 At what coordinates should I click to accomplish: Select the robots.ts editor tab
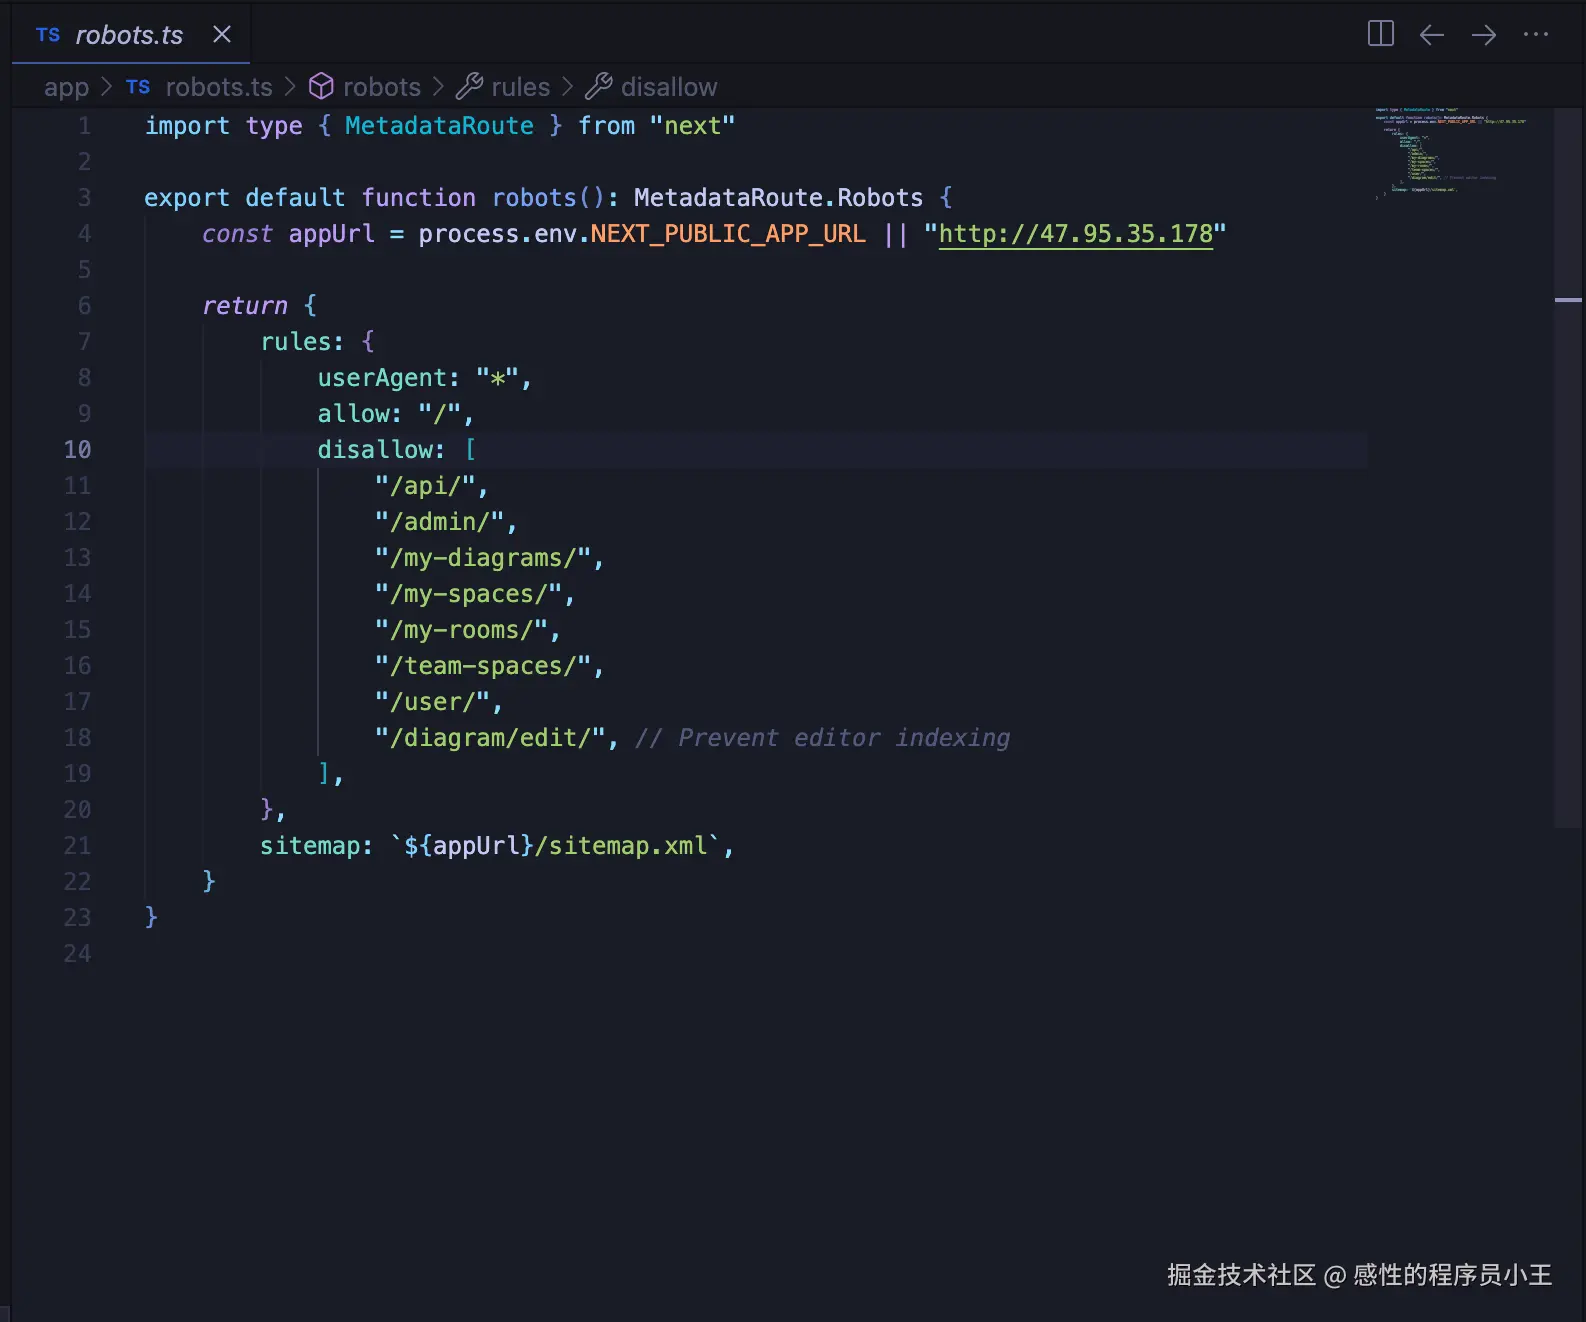(x=130, y=35)
